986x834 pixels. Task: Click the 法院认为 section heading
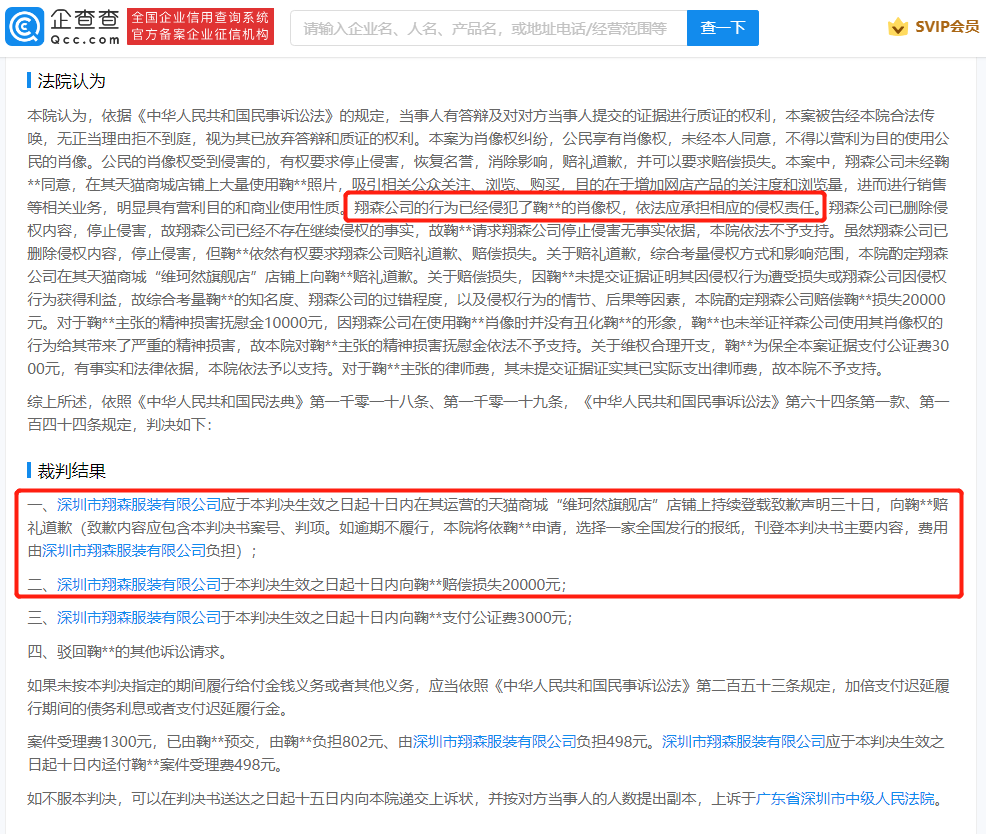[x=71, y=81]
